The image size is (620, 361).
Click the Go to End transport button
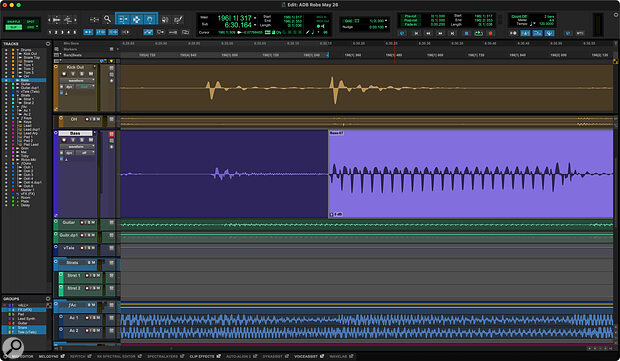tap(453, 34)
